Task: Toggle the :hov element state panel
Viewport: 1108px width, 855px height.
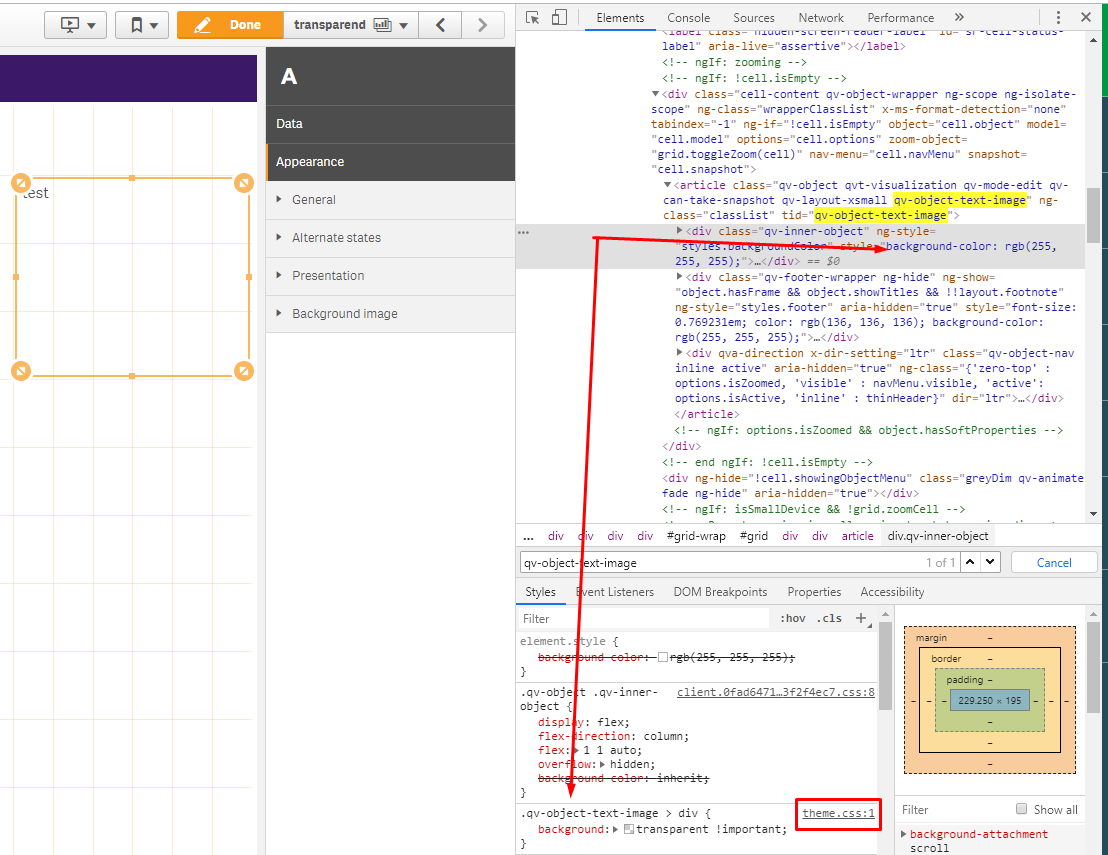Action: pyautogui.click(x=792, y=619)
